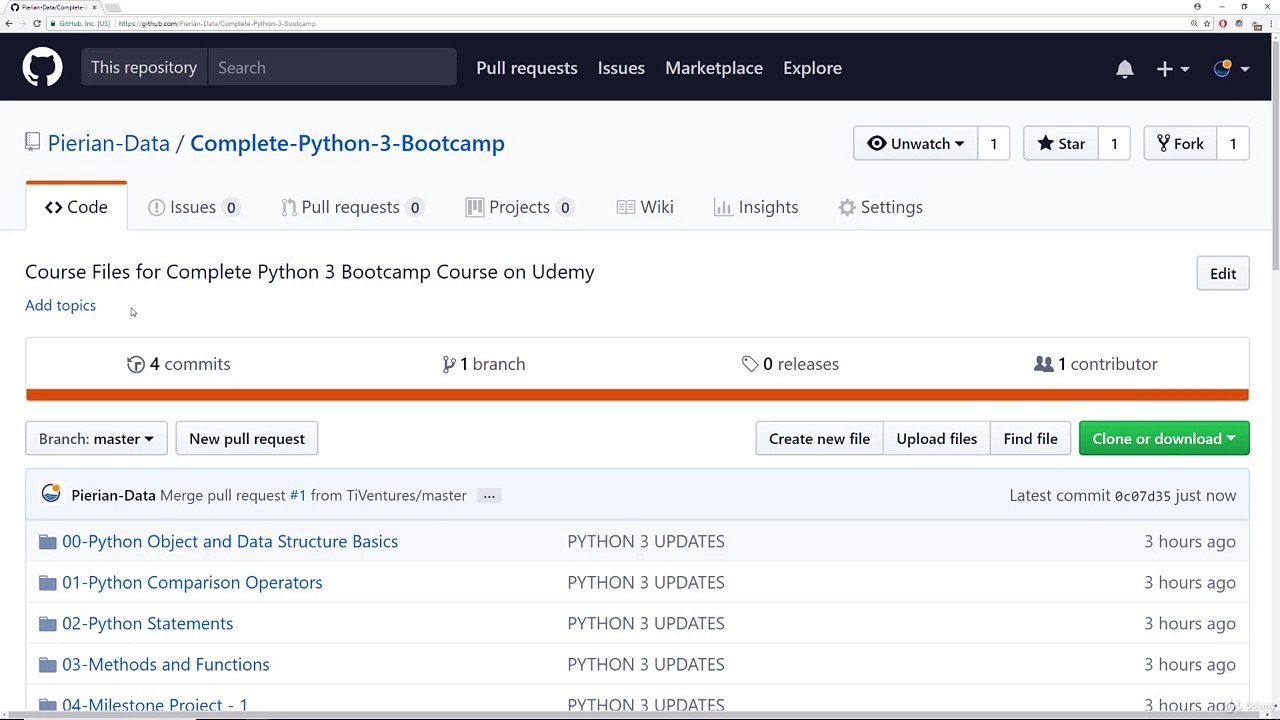Open Issues in top navigation
Viewport: 1280px width, 720px height.
[621, 68]
